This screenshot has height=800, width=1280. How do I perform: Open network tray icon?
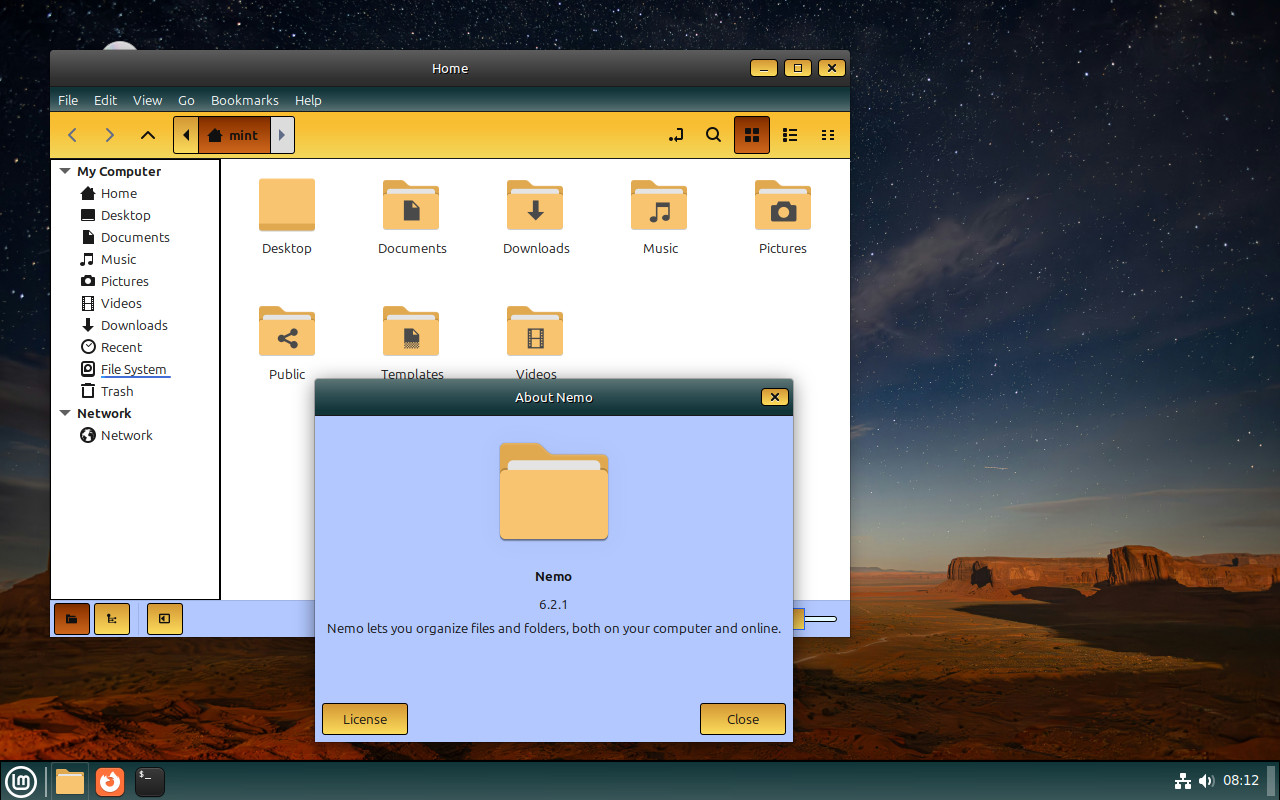[x=1182, y=781]
